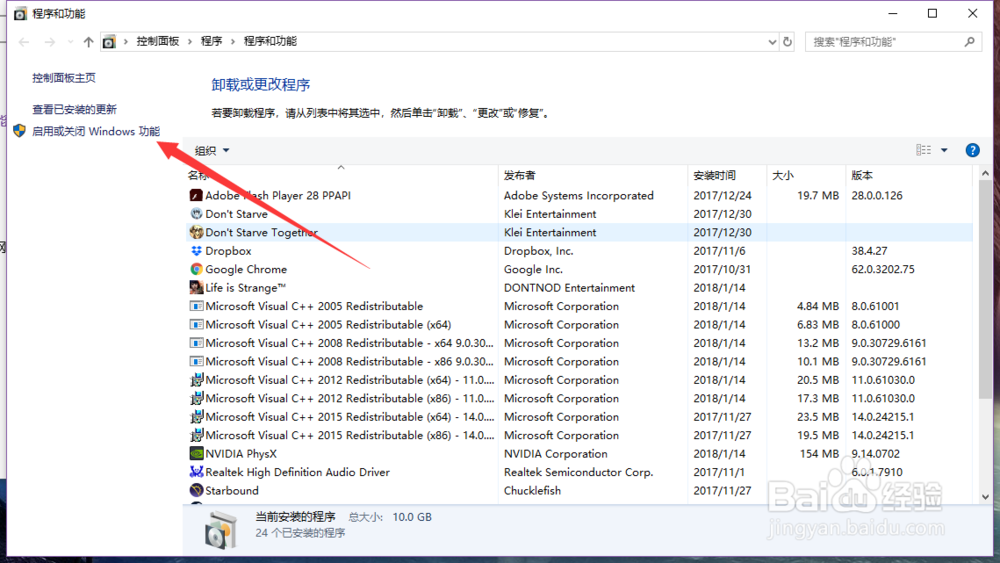Viewport: 1000px width, 563px height.
Task: Click the back navigation arrow
Action: [x=24, y=42]
